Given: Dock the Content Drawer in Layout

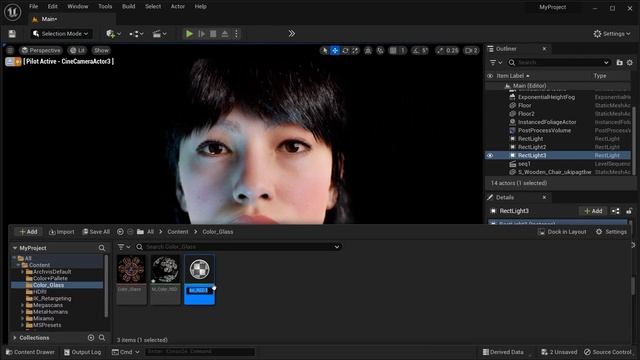Looking at the screenshot, I should pyautogui.click(x=562, y=232).
